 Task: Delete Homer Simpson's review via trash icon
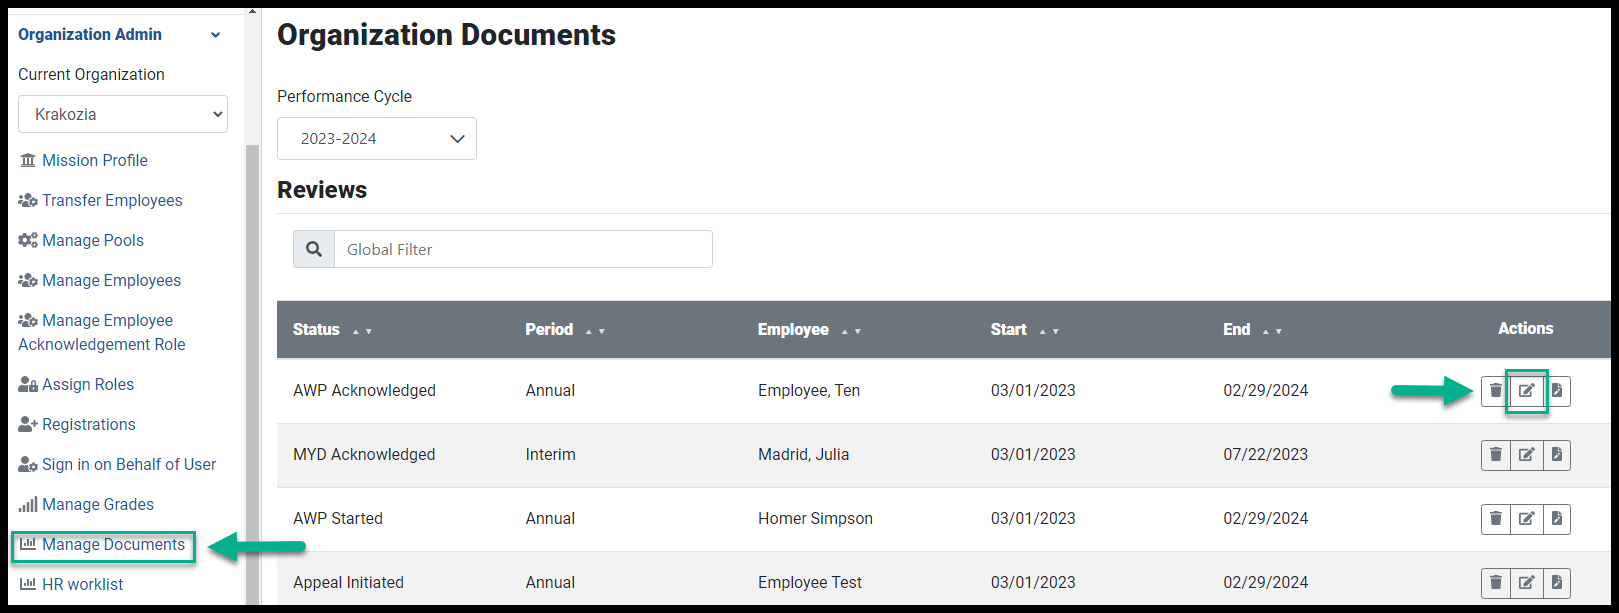(x=1496, y=519)
